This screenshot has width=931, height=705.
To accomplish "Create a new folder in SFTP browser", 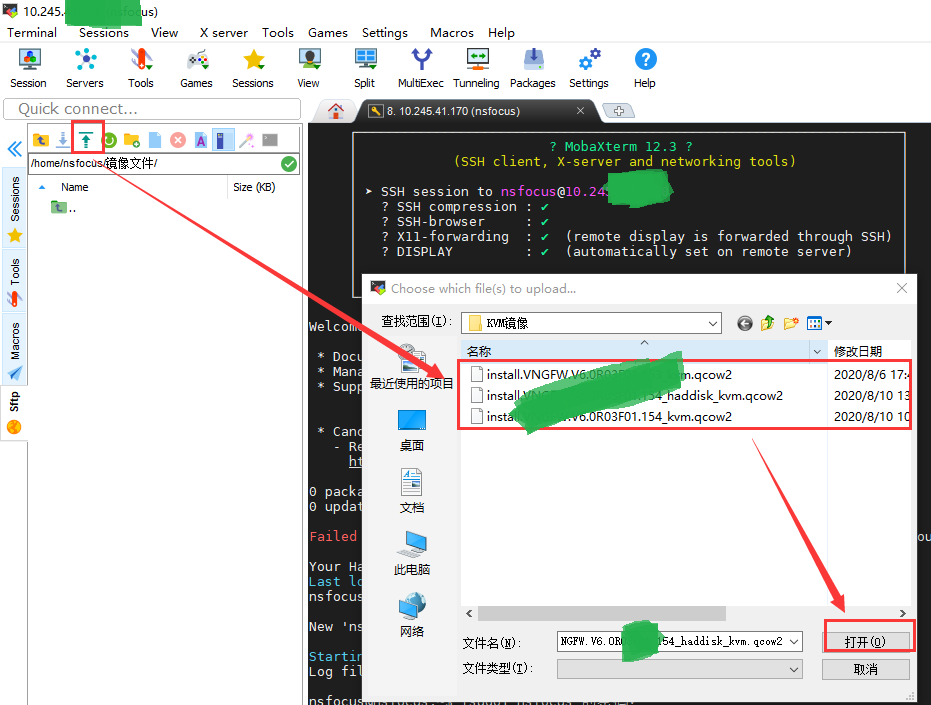I will tap(132, 140).
